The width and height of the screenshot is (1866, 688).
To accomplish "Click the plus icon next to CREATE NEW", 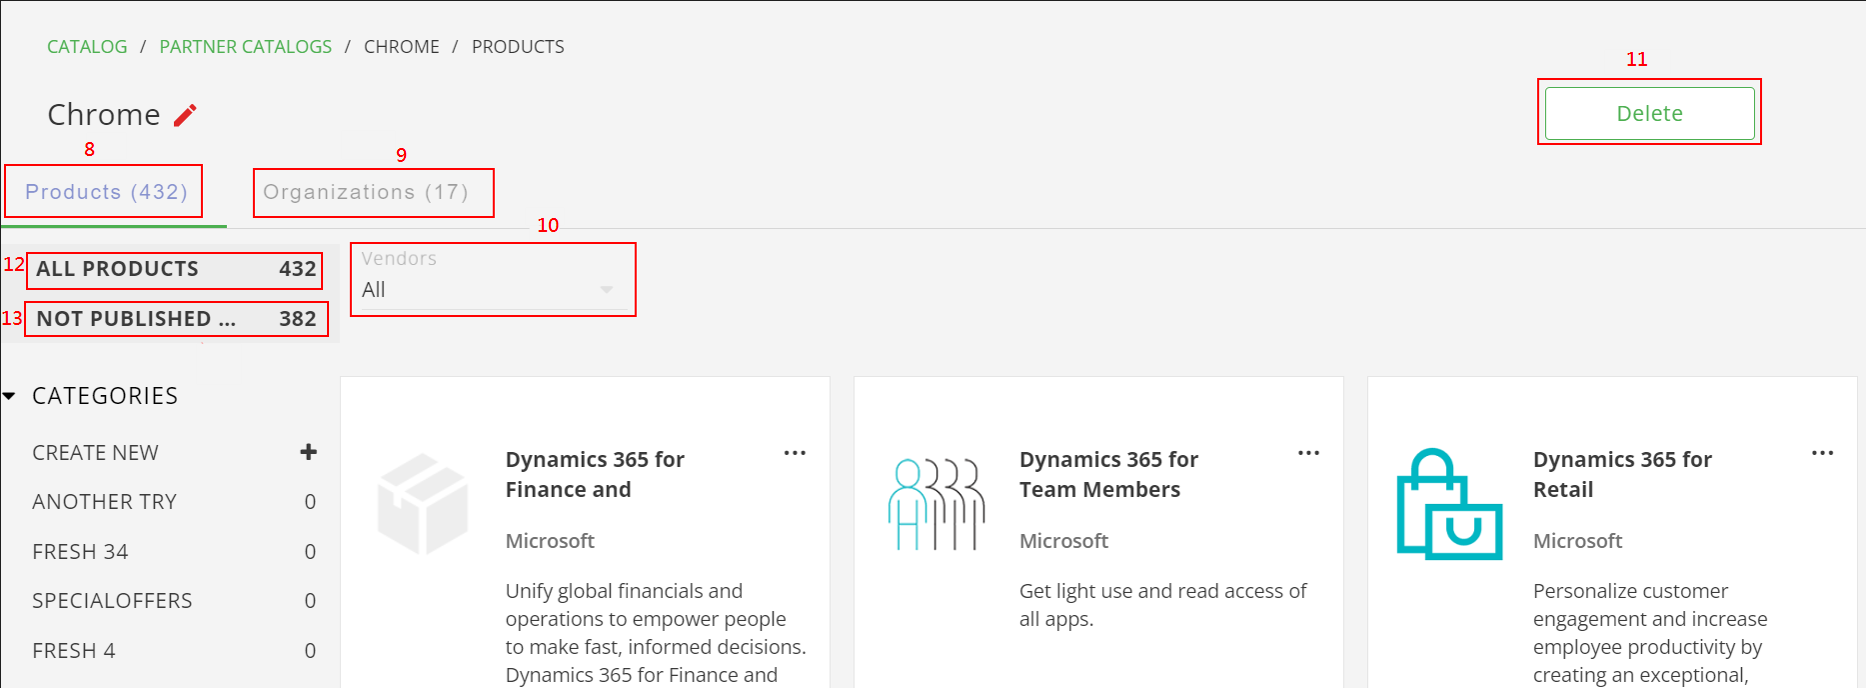I will (308, 452).
